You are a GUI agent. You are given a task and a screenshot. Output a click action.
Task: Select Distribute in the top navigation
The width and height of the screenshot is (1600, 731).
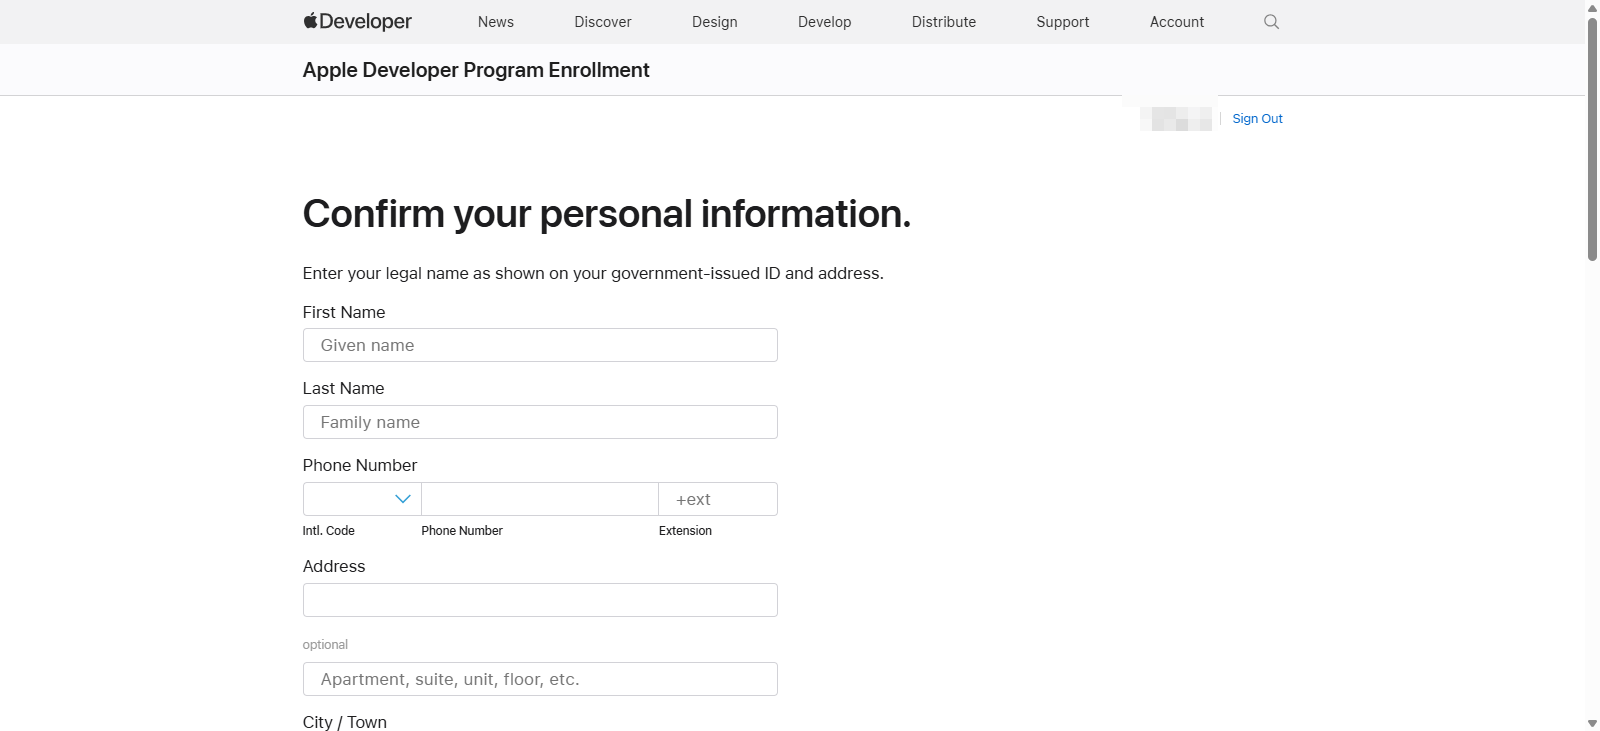tap(943, 22)
